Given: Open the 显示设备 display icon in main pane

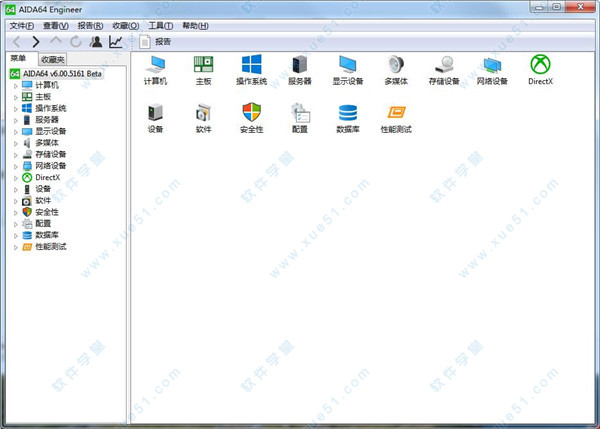Looking at the screenshot, I should point(348,70).
